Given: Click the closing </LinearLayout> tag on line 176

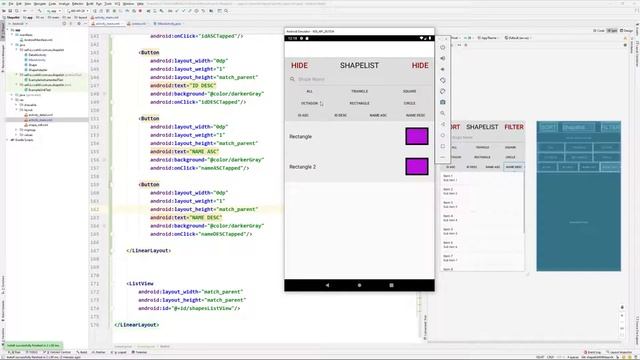Looking at the screenshot, I should [x=136, y=325].
